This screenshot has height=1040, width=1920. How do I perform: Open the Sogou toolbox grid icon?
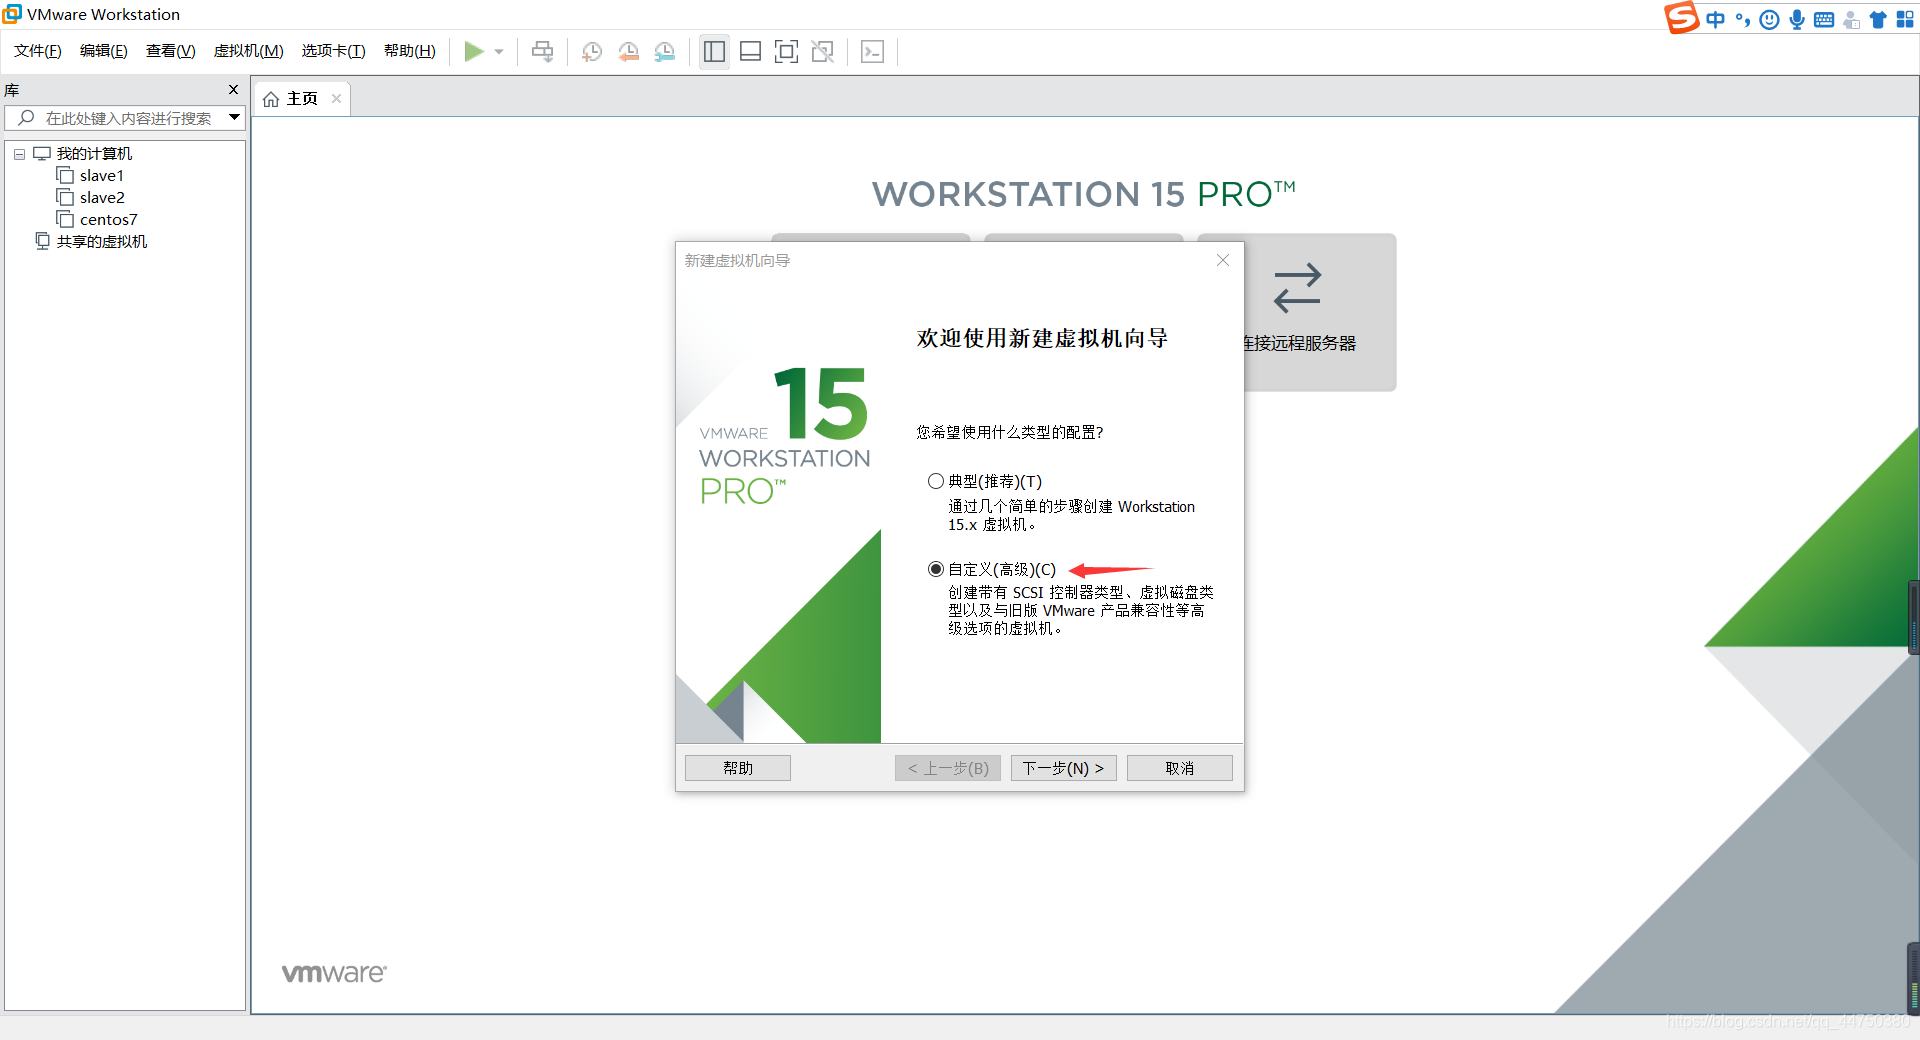1905,19
